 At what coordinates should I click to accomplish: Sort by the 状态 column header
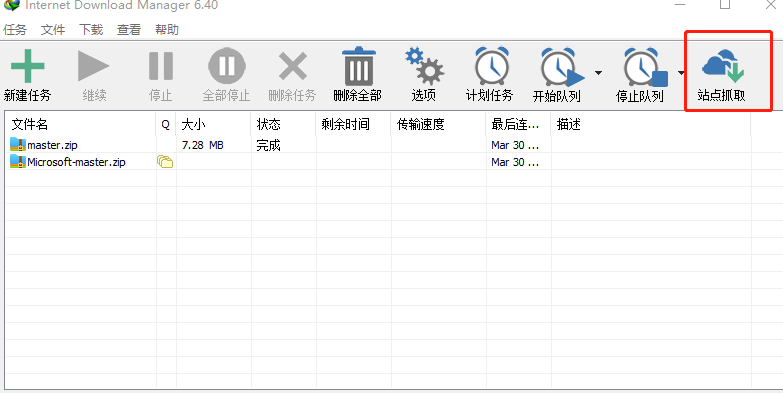[x=283, y=124]
